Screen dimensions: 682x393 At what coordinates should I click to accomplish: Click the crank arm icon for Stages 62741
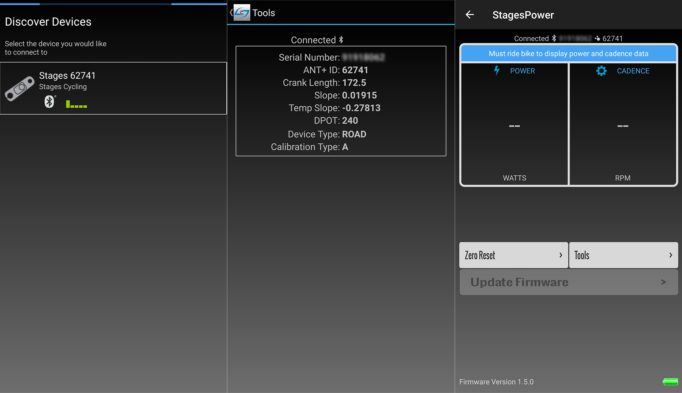19,88
